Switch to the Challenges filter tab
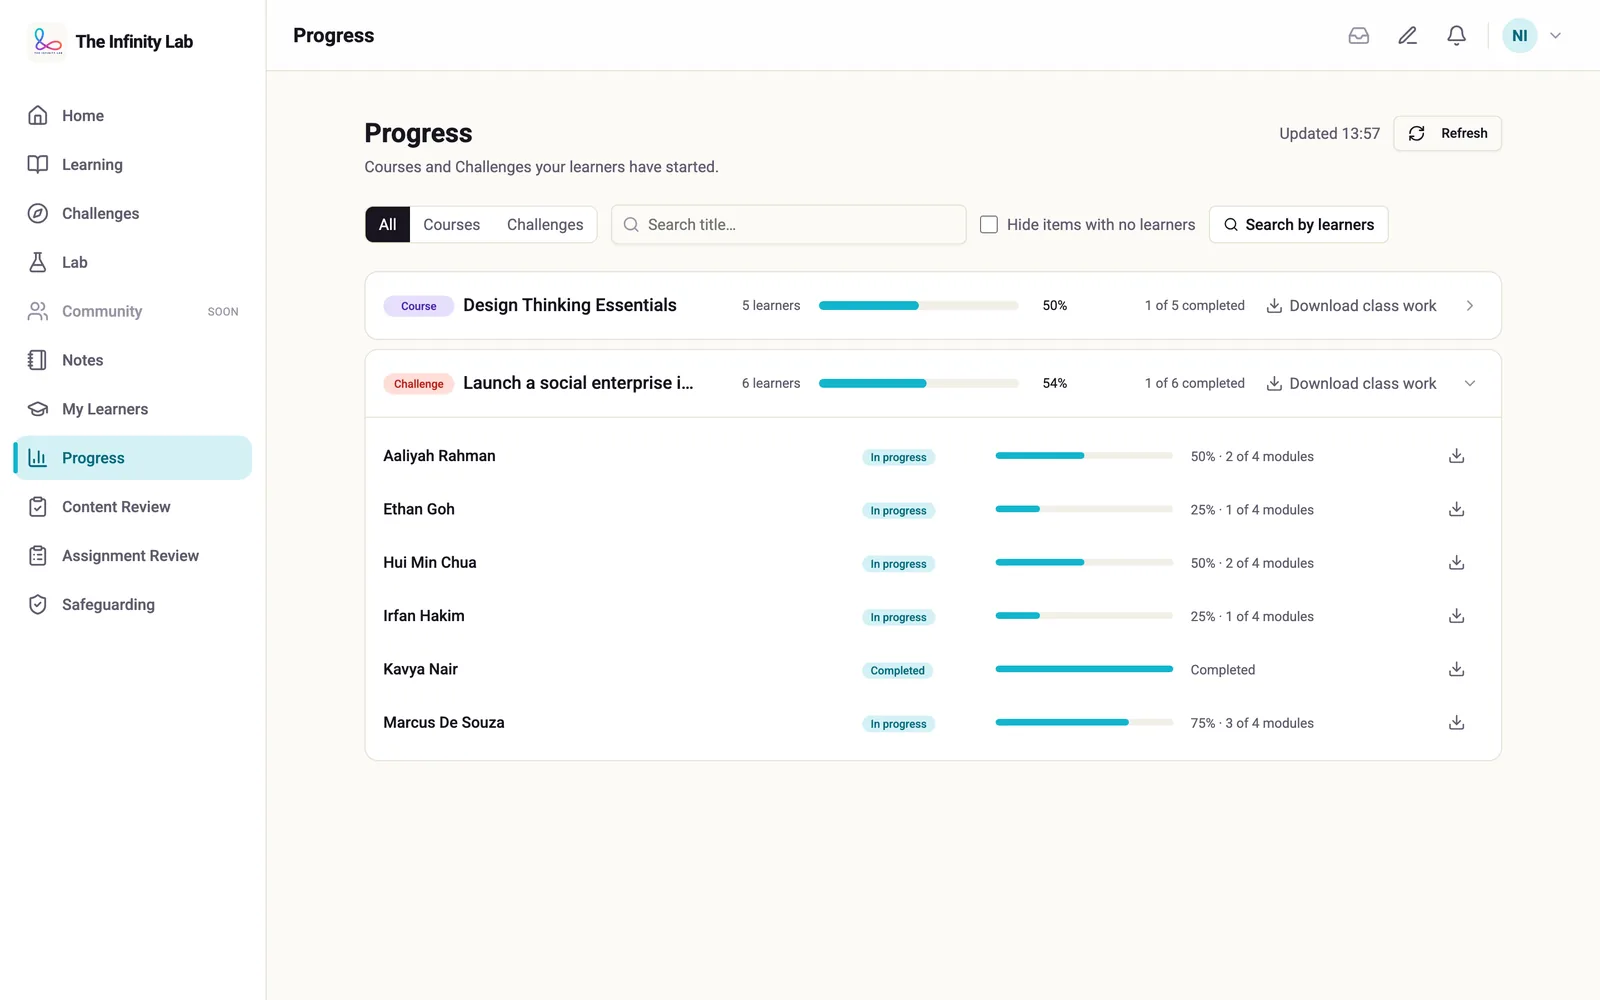The image size is (1600, 1000). click(x=545, y=225)
